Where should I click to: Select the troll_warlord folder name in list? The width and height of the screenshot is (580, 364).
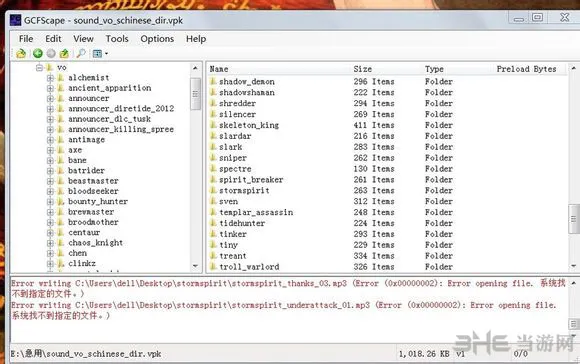(249, 267)
